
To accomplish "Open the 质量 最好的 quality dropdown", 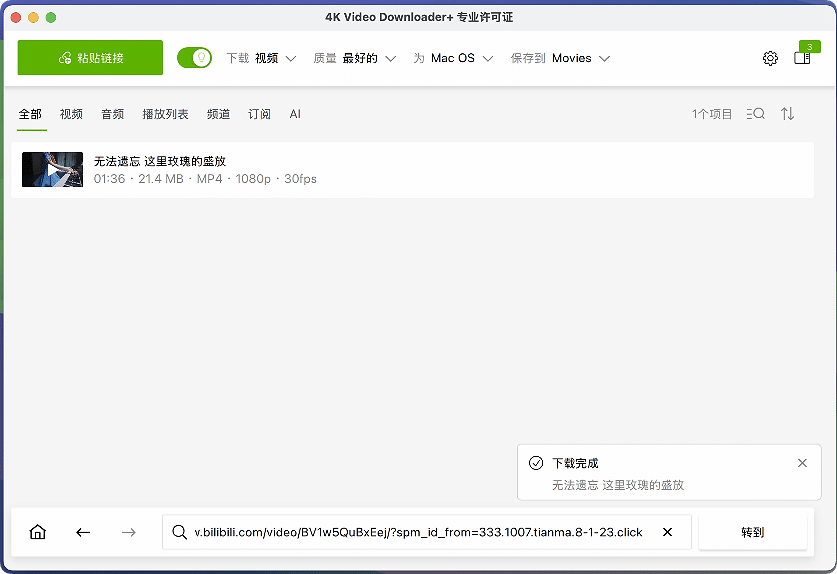I will [354, 58].
